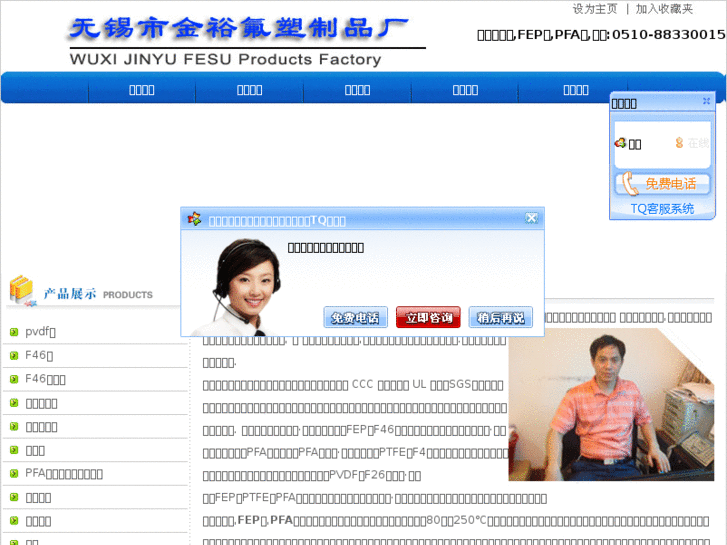The height and width of the screenshot is (545, 727).
Task: Open the pvdf product link
Action: pos(40,332)
